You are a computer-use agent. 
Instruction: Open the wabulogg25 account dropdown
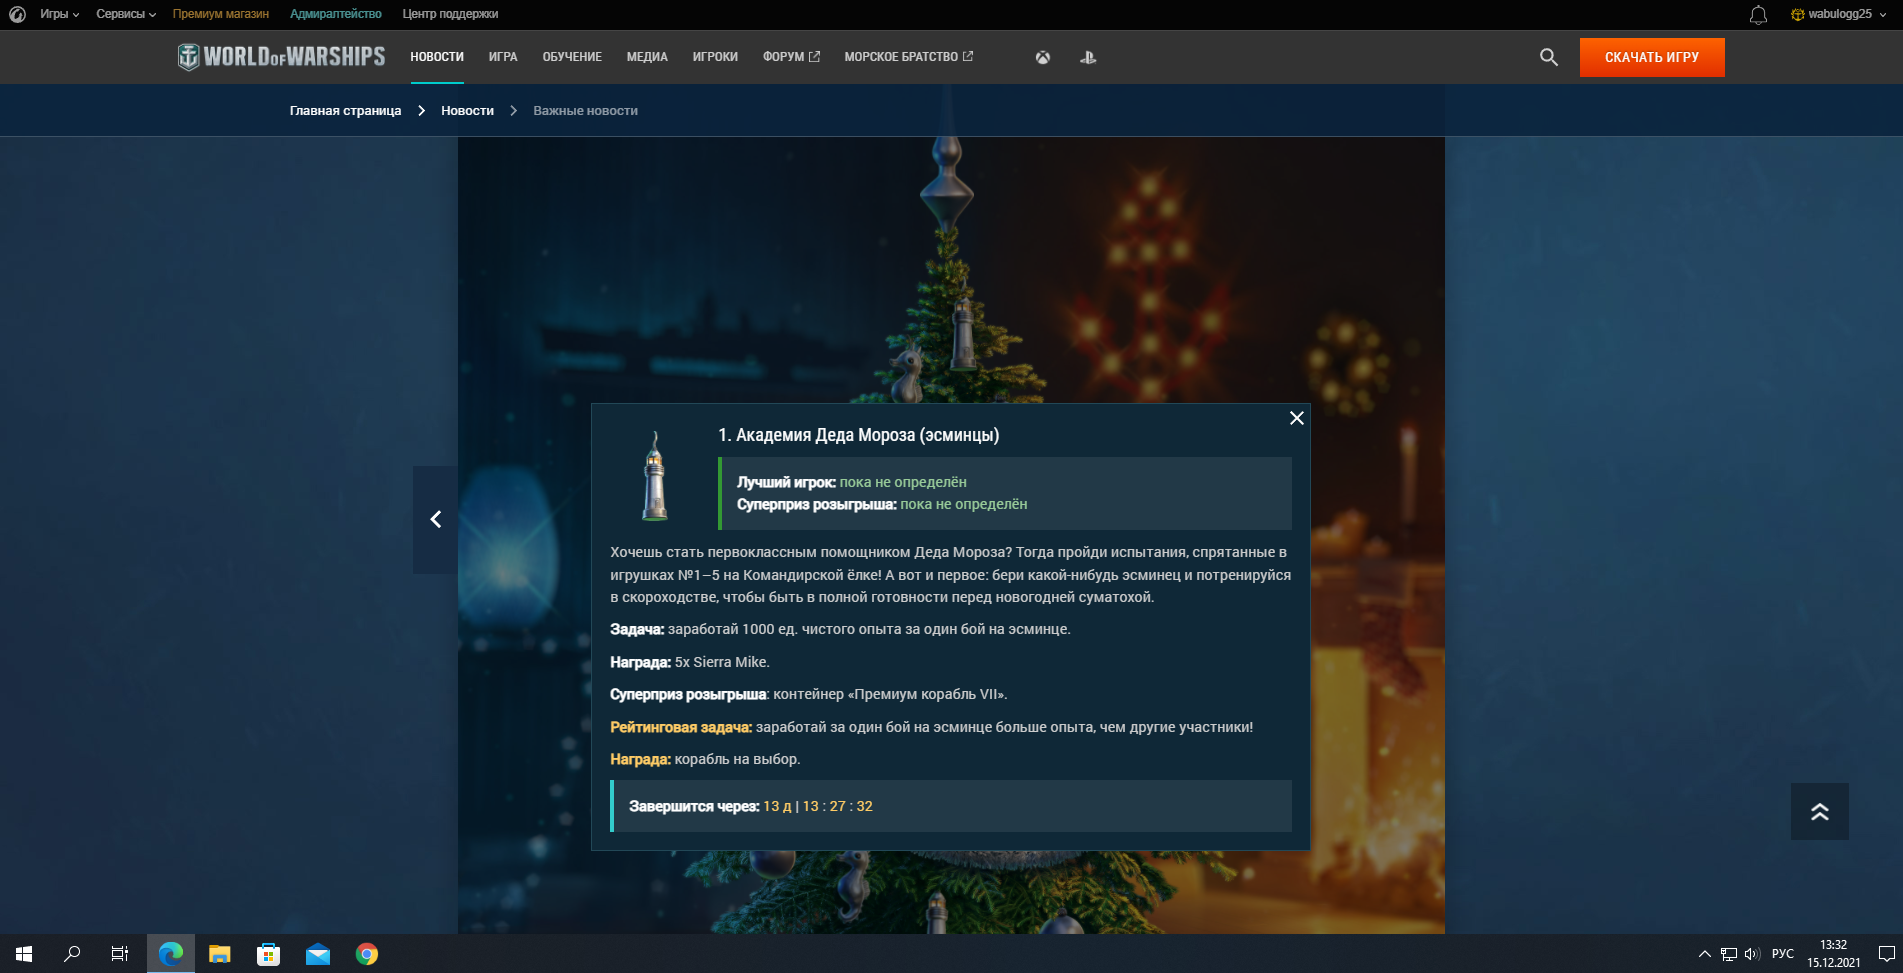[x=1839, y=14]
